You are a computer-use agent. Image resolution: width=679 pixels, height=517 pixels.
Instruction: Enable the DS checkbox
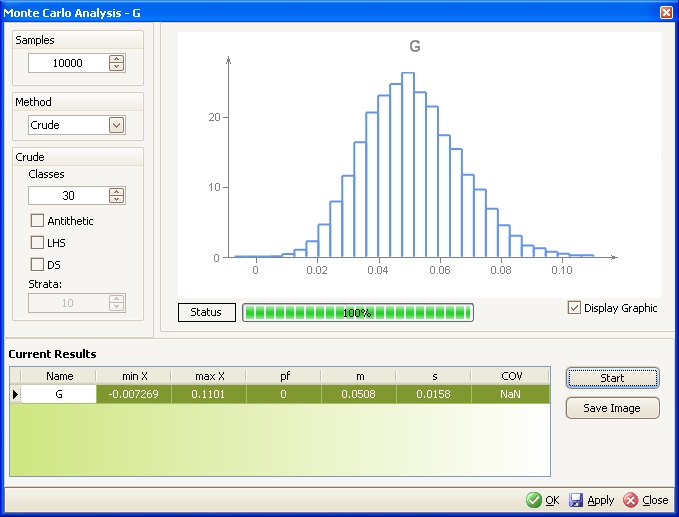point(38,265)
